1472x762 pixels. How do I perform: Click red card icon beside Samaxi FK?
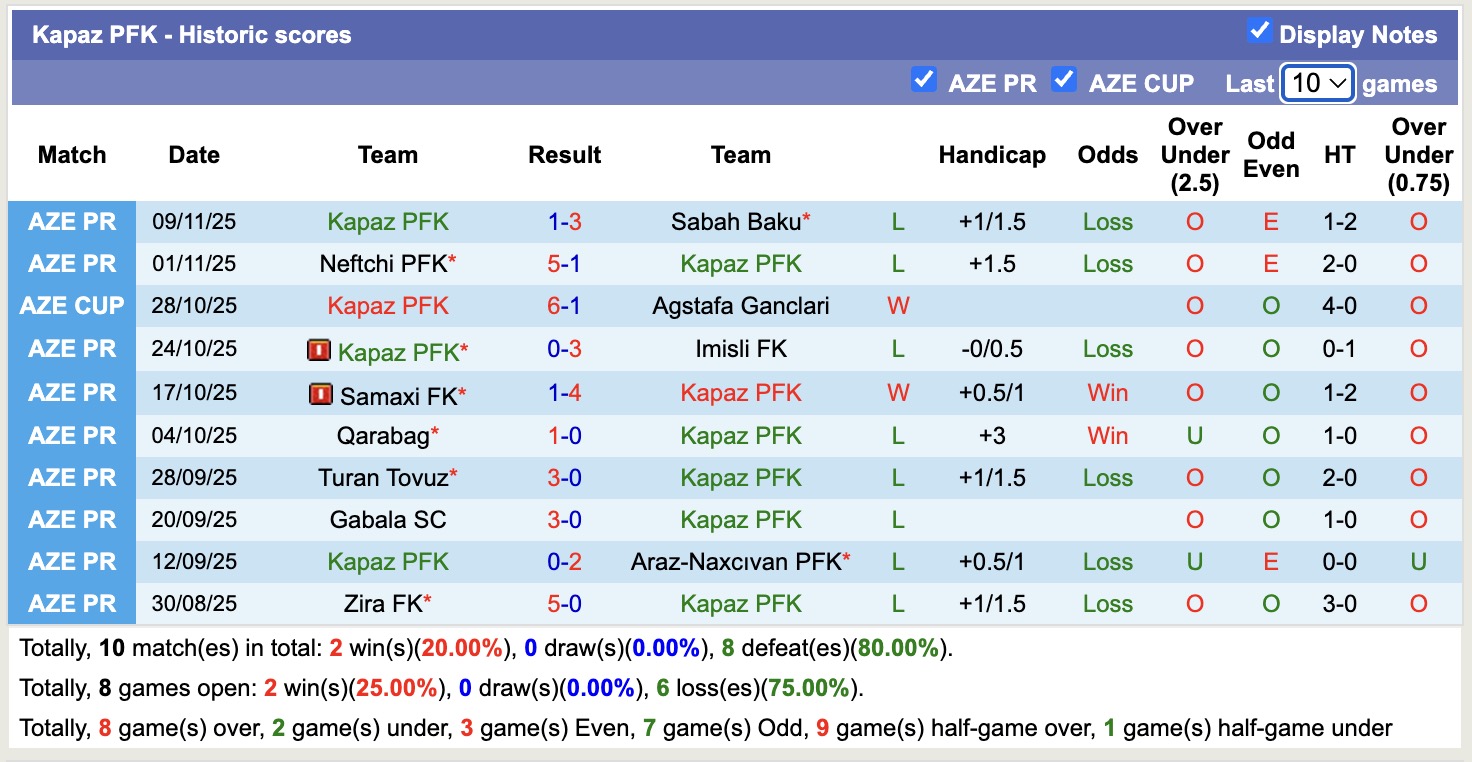click(321, 394)
